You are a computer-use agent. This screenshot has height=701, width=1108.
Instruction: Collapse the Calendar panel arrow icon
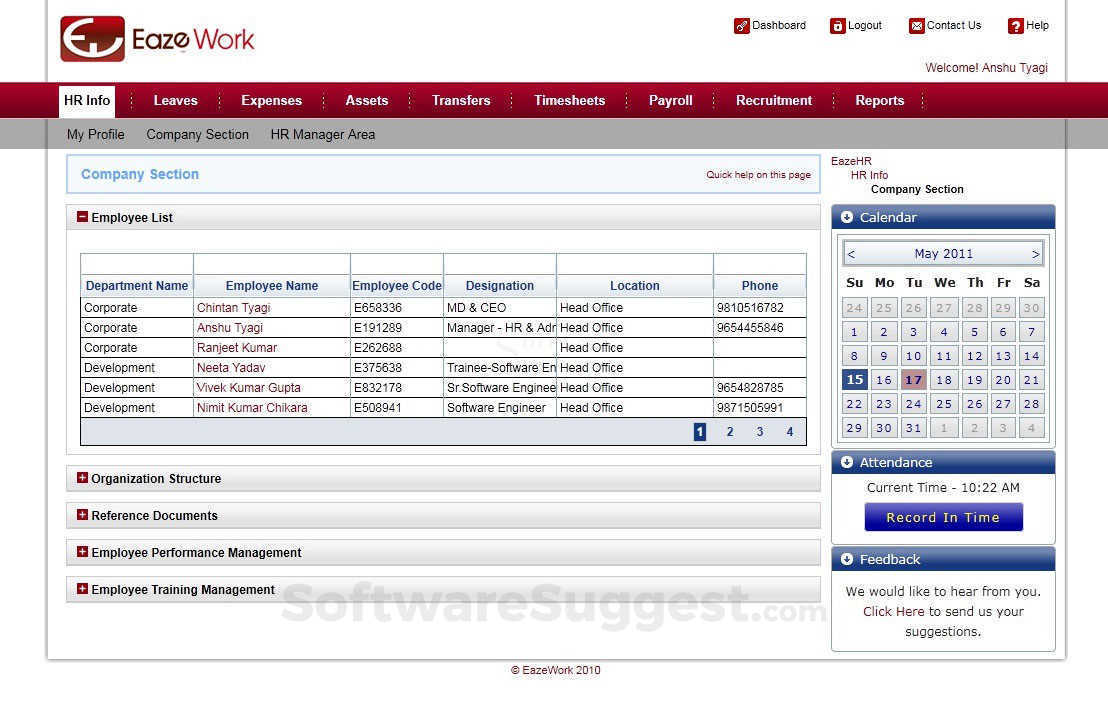pyautogui.click(x=847, y=217)
